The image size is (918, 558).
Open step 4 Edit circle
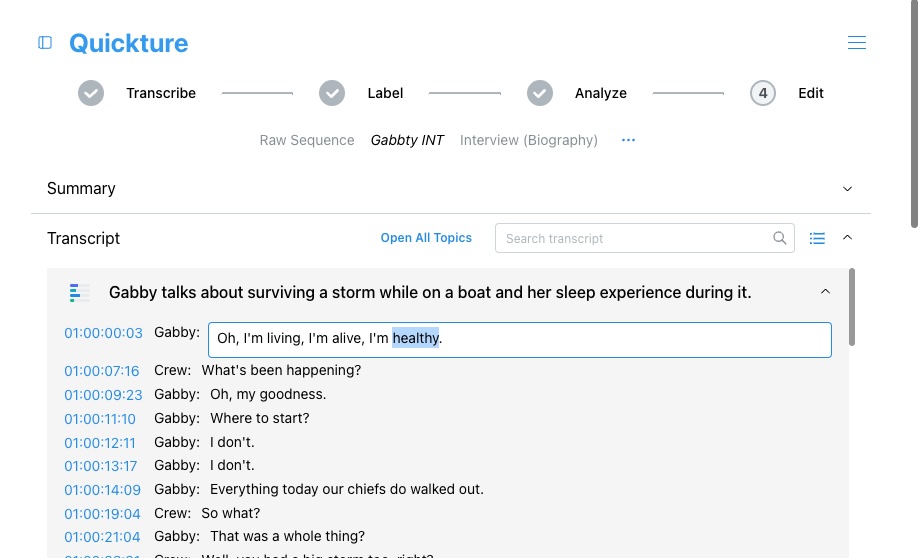(x=763, y=93)
